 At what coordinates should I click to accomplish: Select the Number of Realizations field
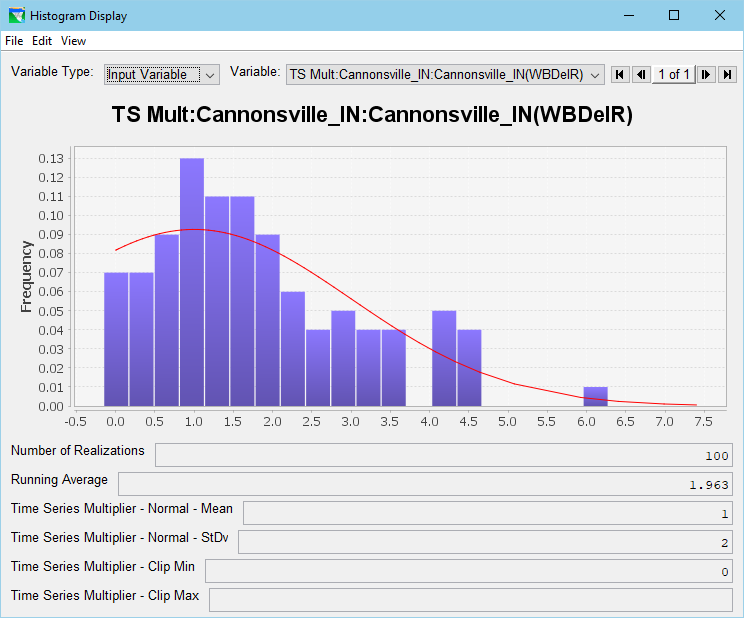click(443, 455)
